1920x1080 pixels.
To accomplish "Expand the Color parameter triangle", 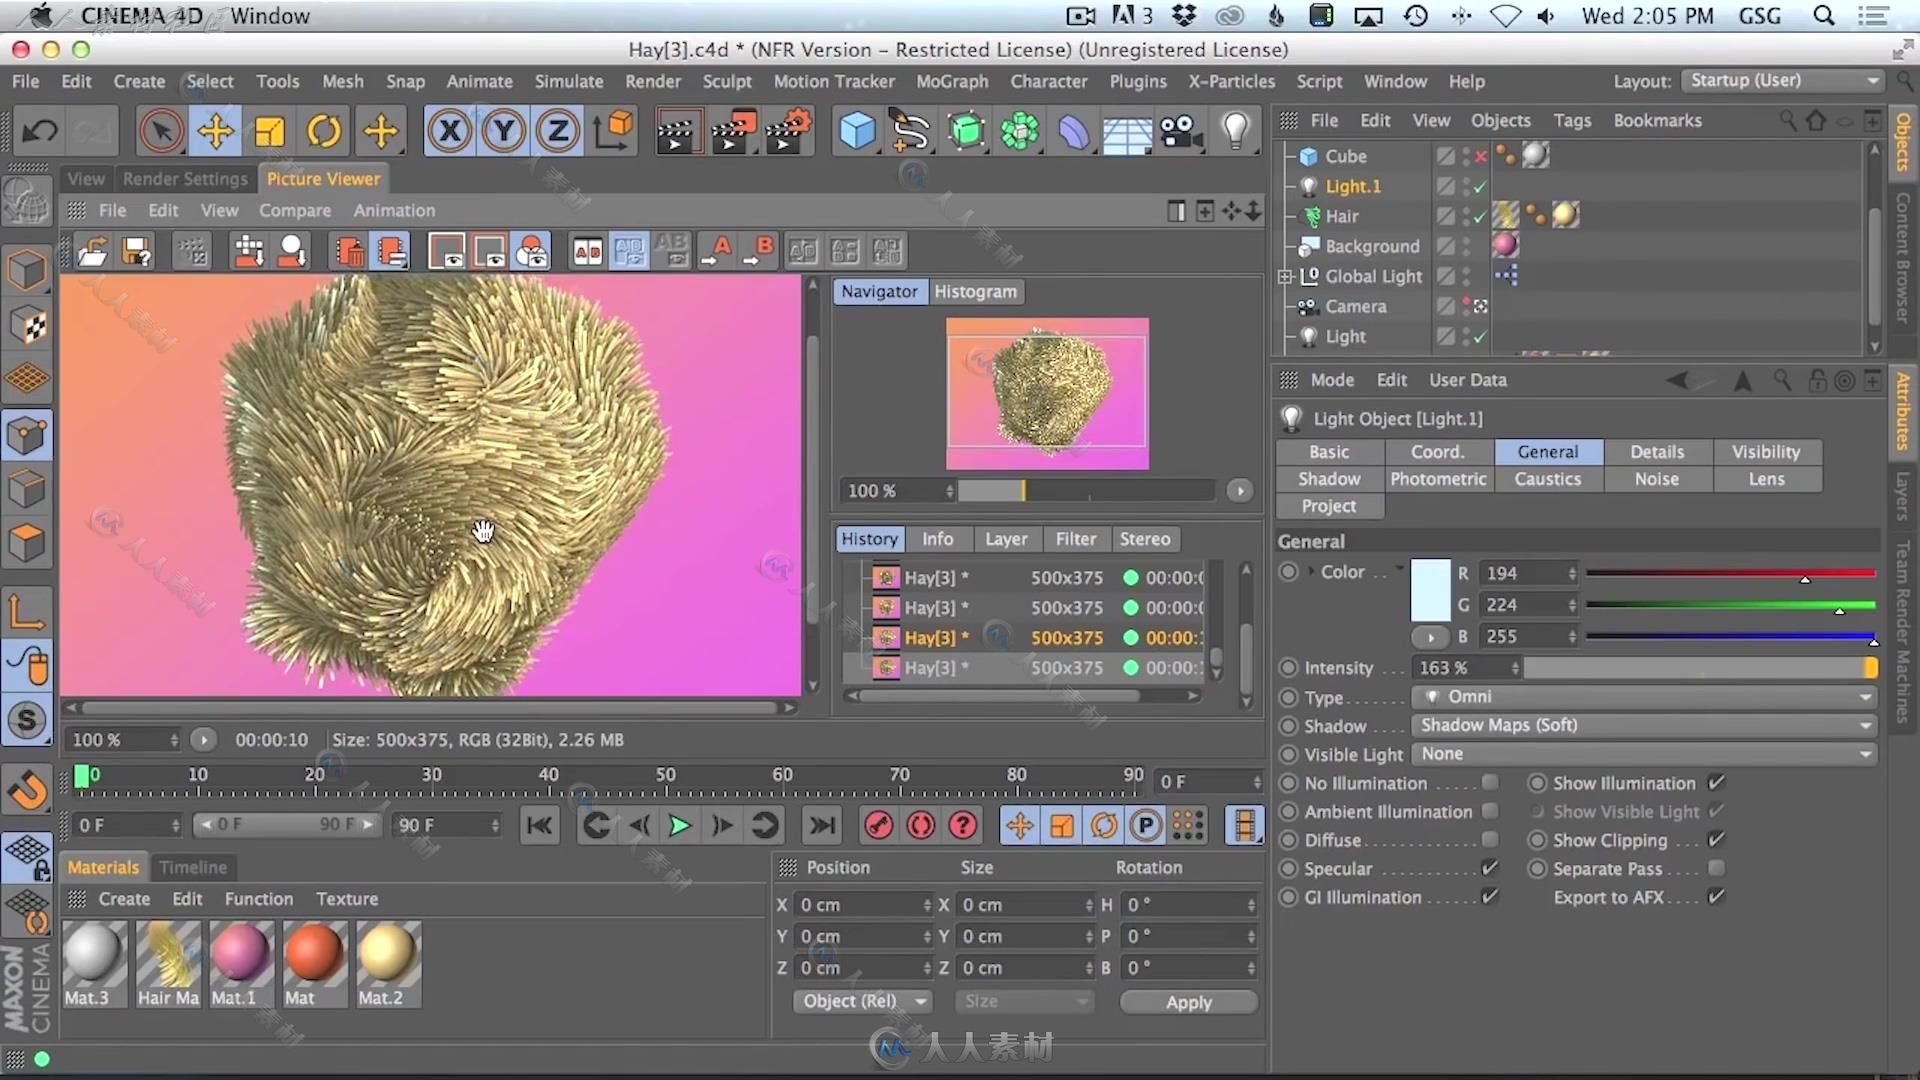I will [1311, 572].
